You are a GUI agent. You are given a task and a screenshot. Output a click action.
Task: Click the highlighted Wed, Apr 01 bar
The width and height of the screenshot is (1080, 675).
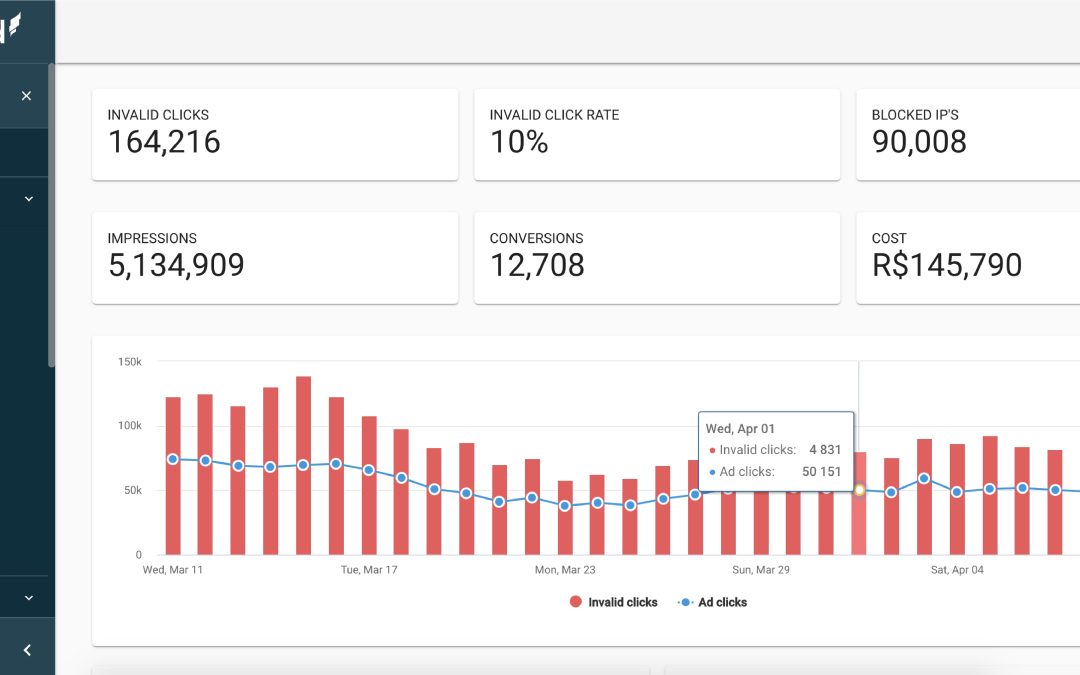click(x=859, y=503)
